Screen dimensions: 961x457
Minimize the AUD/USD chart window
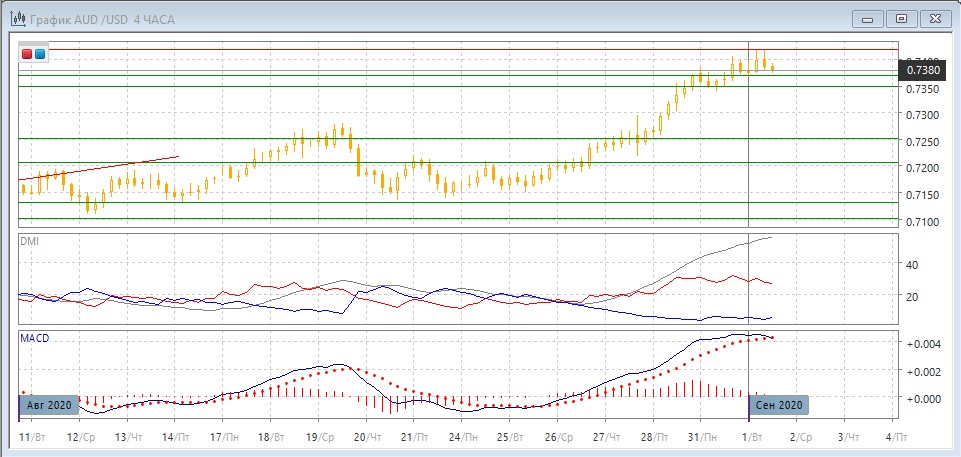coord(867,18)
